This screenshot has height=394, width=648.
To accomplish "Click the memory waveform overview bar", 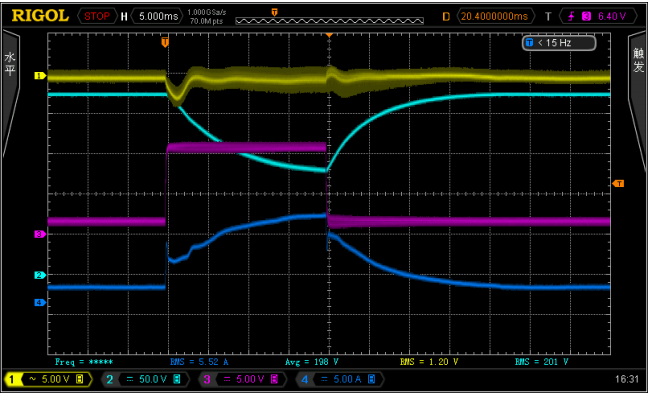I will point(329,21).
